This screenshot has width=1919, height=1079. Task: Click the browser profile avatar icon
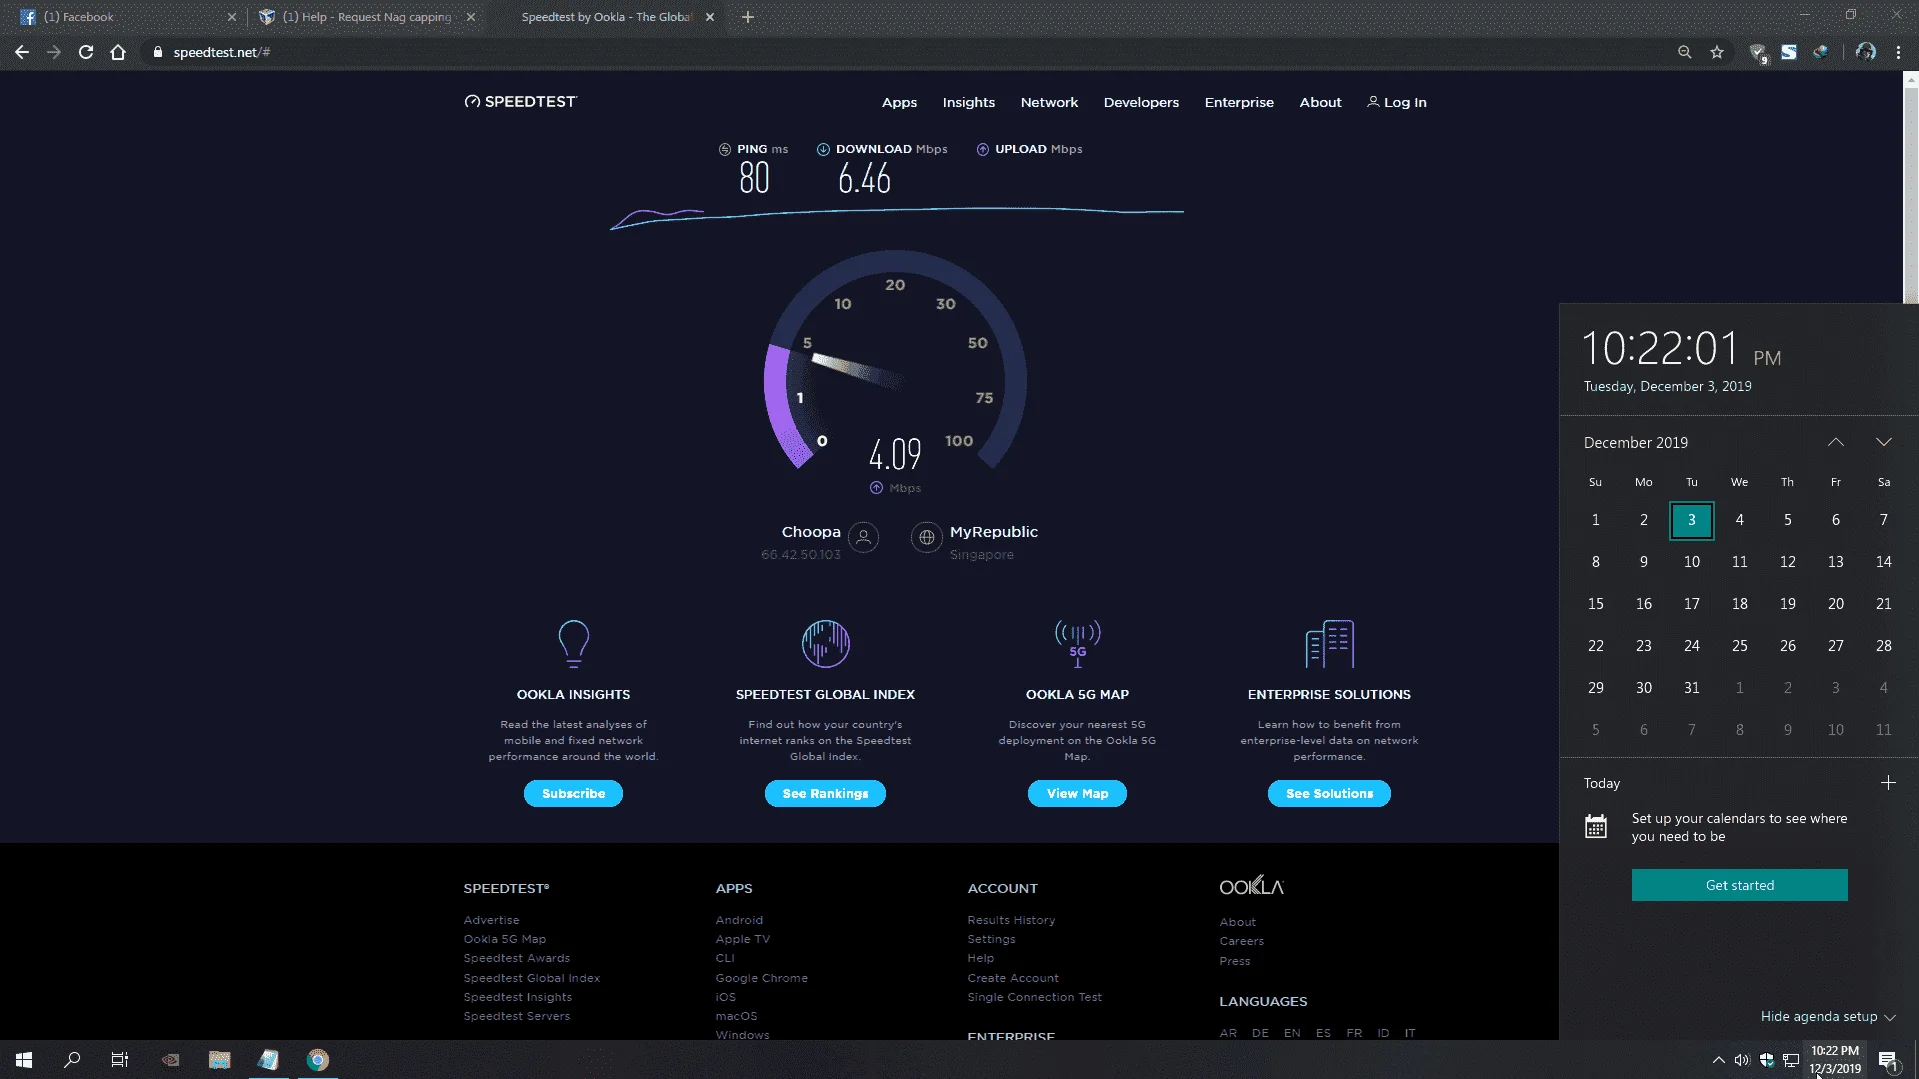click(1866, 52)
